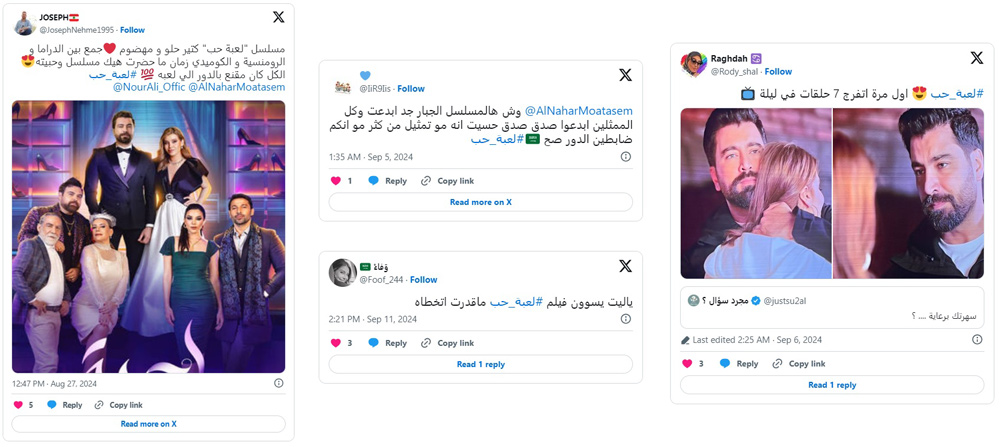Open the info icon on the Sep 11 tweet
The height and width of the screenshot is (447, 1000).
626,319
